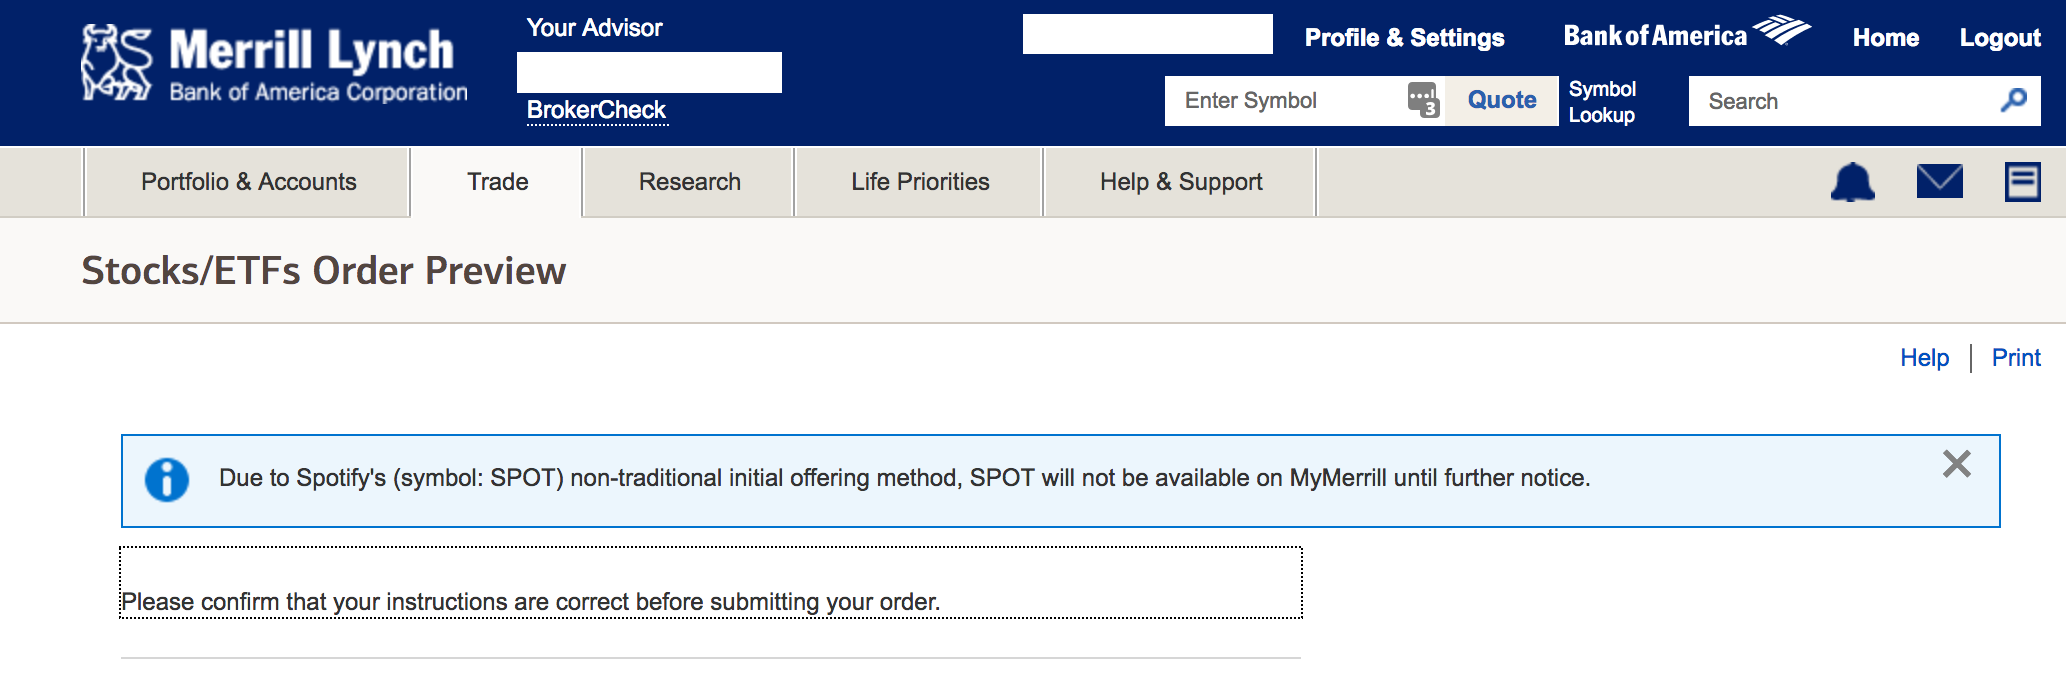Open the BrokerCheck link
Viewport: 2066px width, 684px height.
[x=596, y=110]
